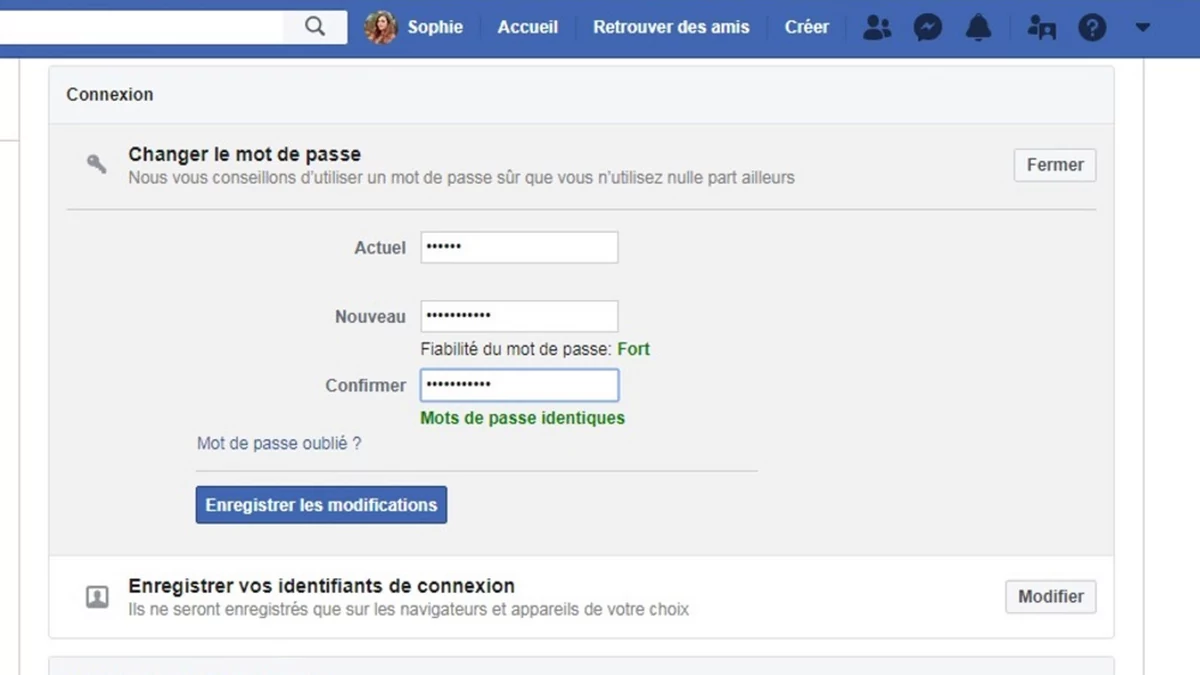
Task: Click into the Nouveau password field
Action: point(519,316)
